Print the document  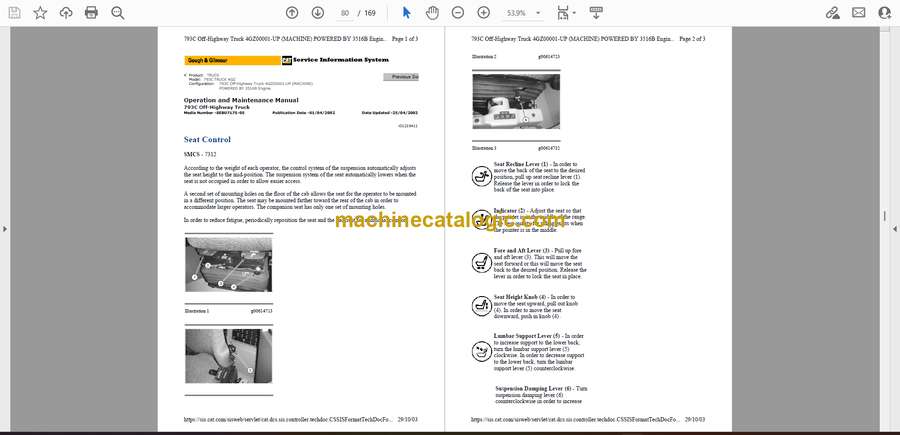91,13
